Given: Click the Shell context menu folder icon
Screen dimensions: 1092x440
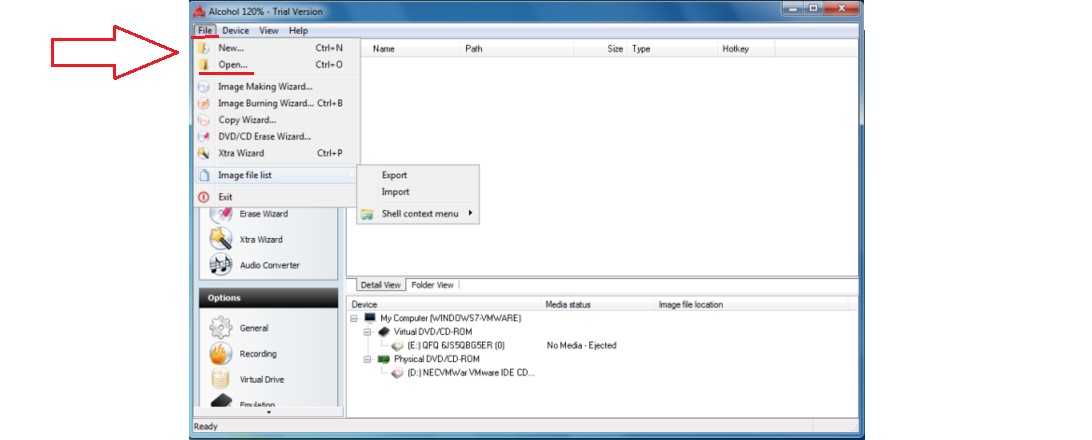Looking at the screenshot, I should (367, 214).
